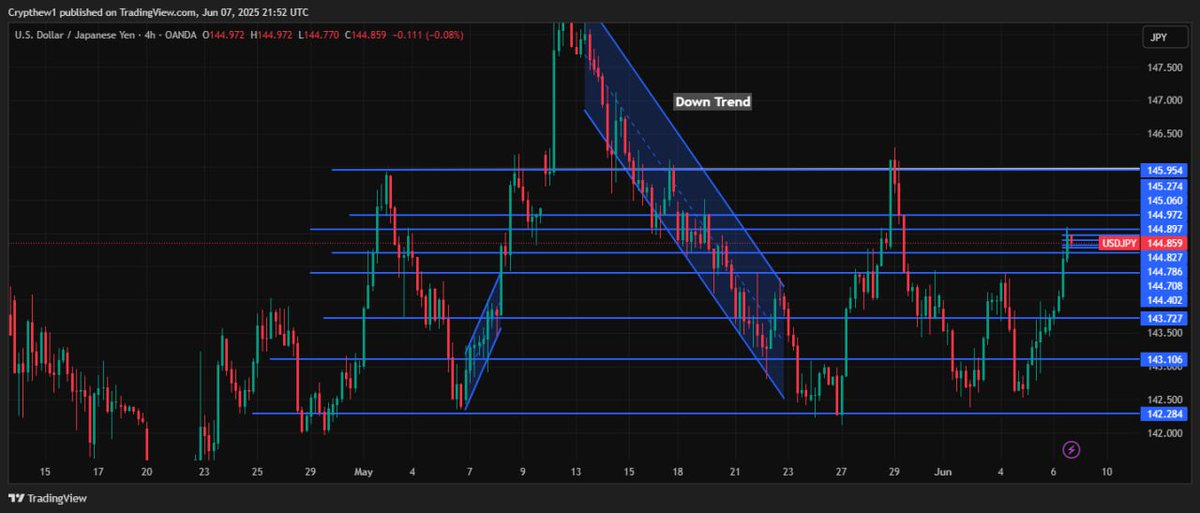Click the red USDJPY symbol tag
Image resolution: width=1200 pixels, height=513 pixels.
pos(1120,243)
